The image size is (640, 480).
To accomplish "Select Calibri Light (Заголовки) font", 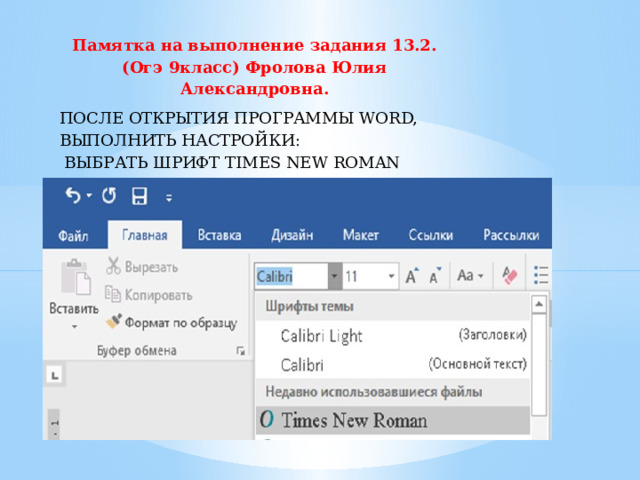I will pos(393,336).
